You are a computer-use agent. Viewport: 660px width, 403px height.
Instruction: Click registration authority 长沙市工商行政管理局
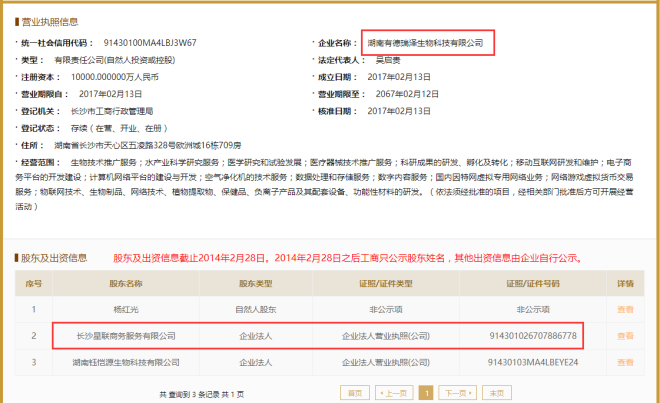tap(112, 111)
